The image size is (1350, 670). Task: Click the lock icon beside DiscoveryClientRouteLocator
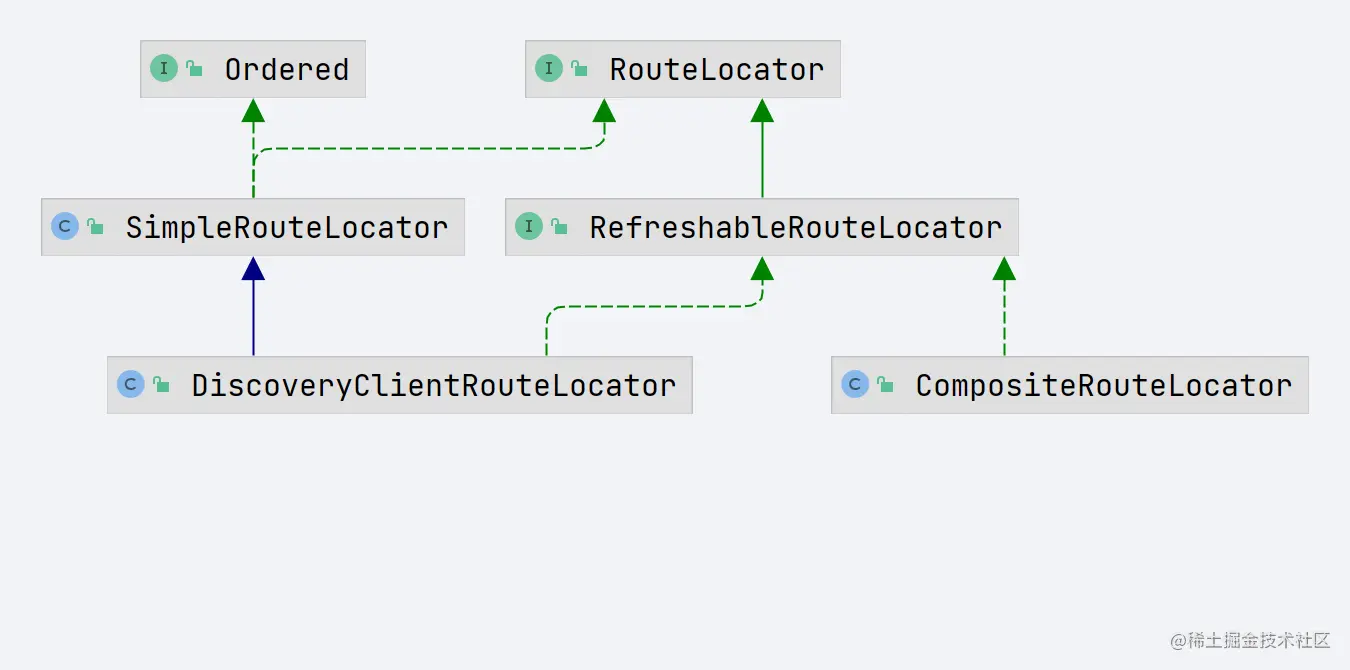pyautogui.click(x=161, y=384)
